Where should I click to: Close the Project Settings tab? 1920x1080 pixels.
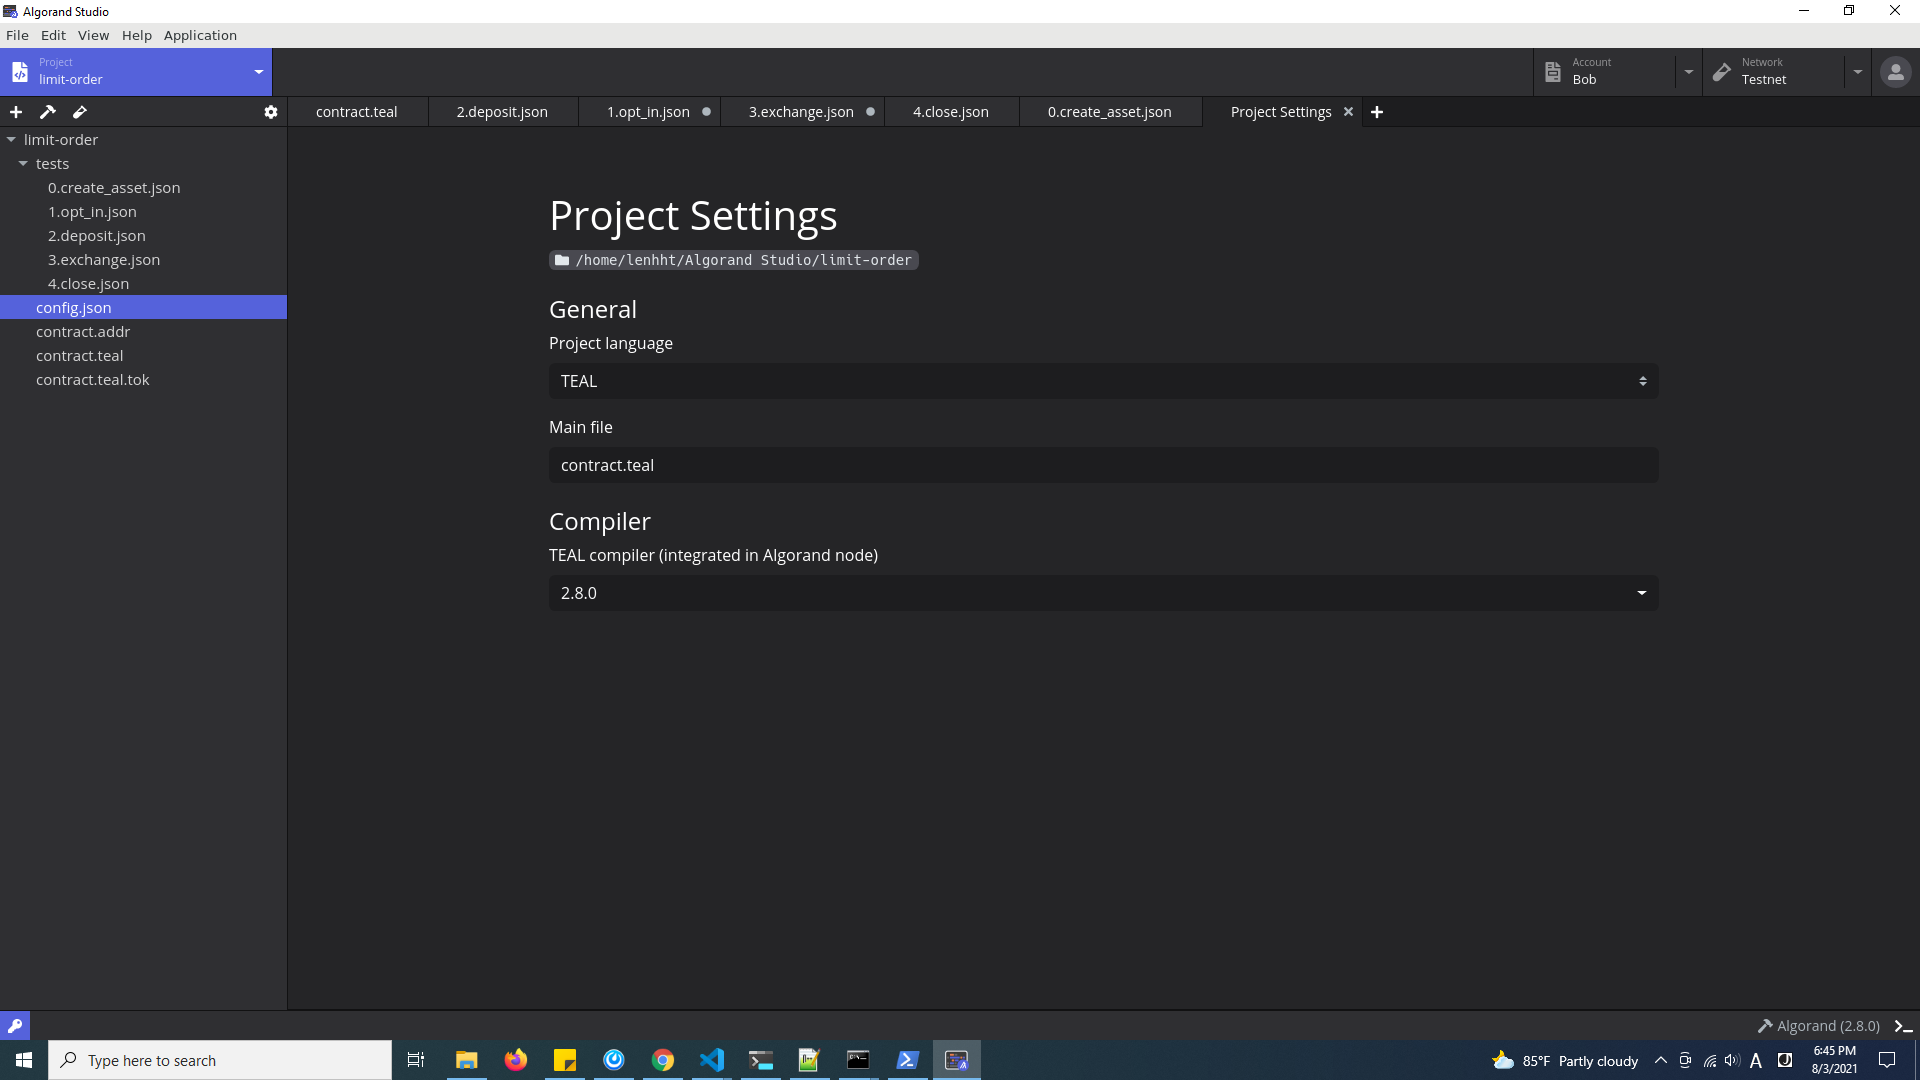1348,111
